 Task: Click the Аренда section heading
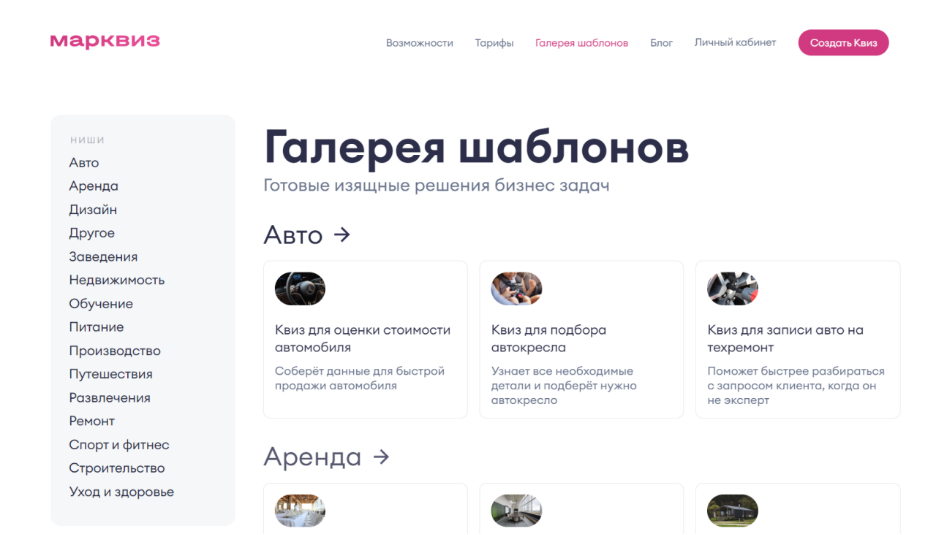click(313, 457)
